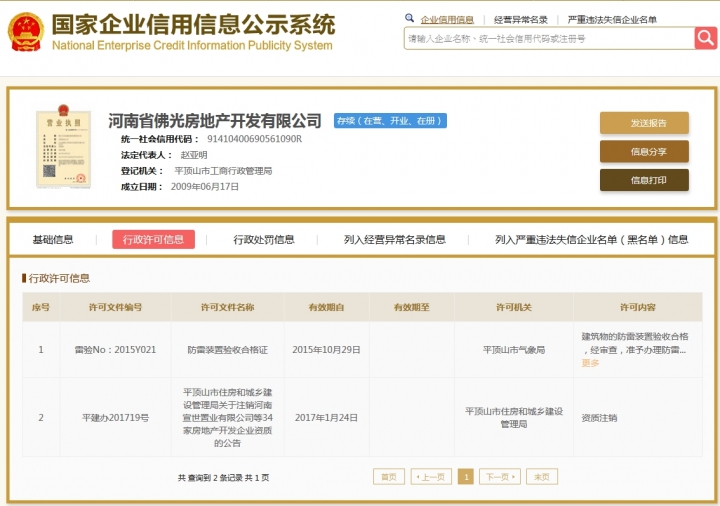Screen dimensions: 720x506
Task: Click the 信息打印 button
Action: [644, 180]
